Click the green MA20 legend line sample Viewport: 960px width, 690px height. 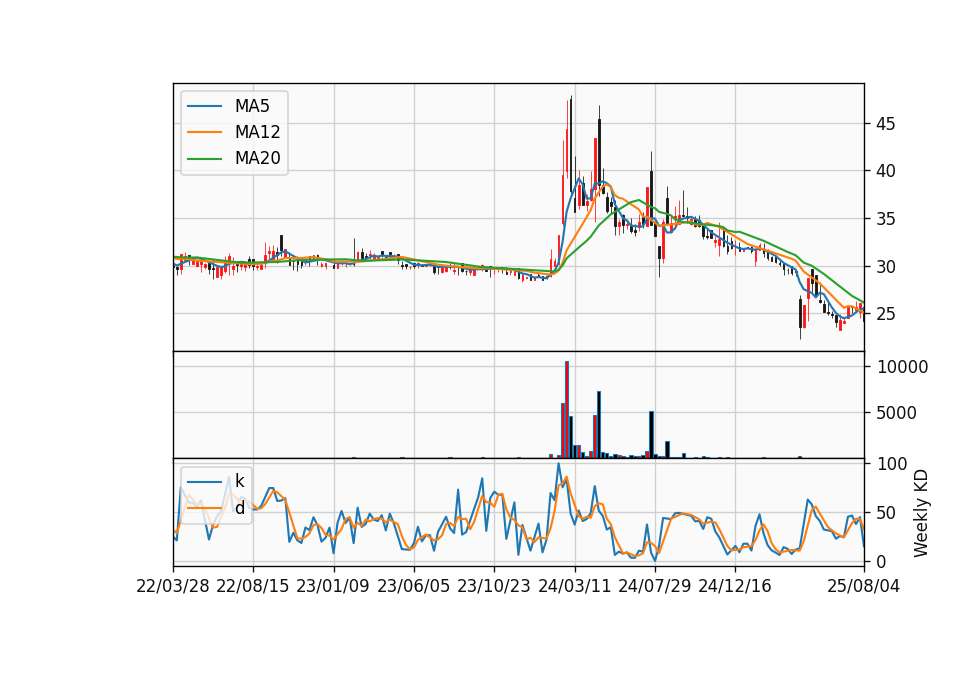click(x=204, y=158)
